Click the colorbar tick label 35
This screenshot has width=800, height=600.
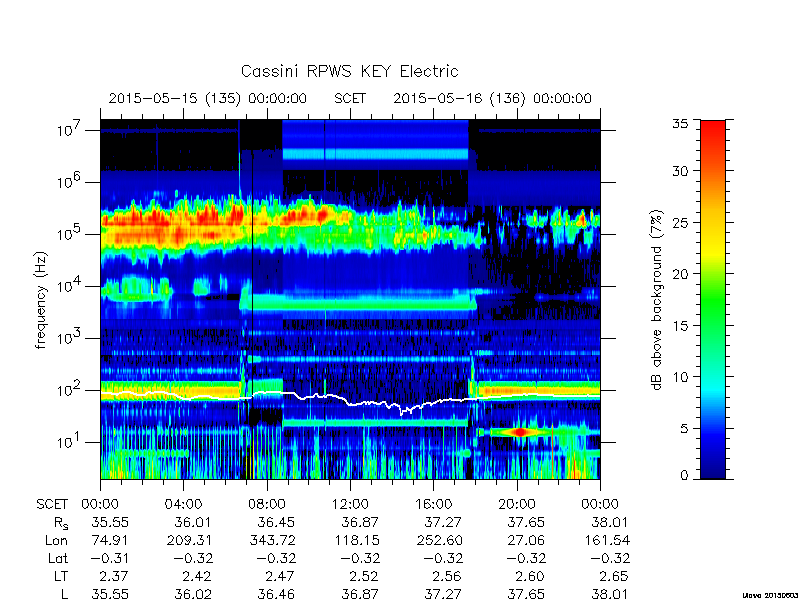tap(680, 123)
